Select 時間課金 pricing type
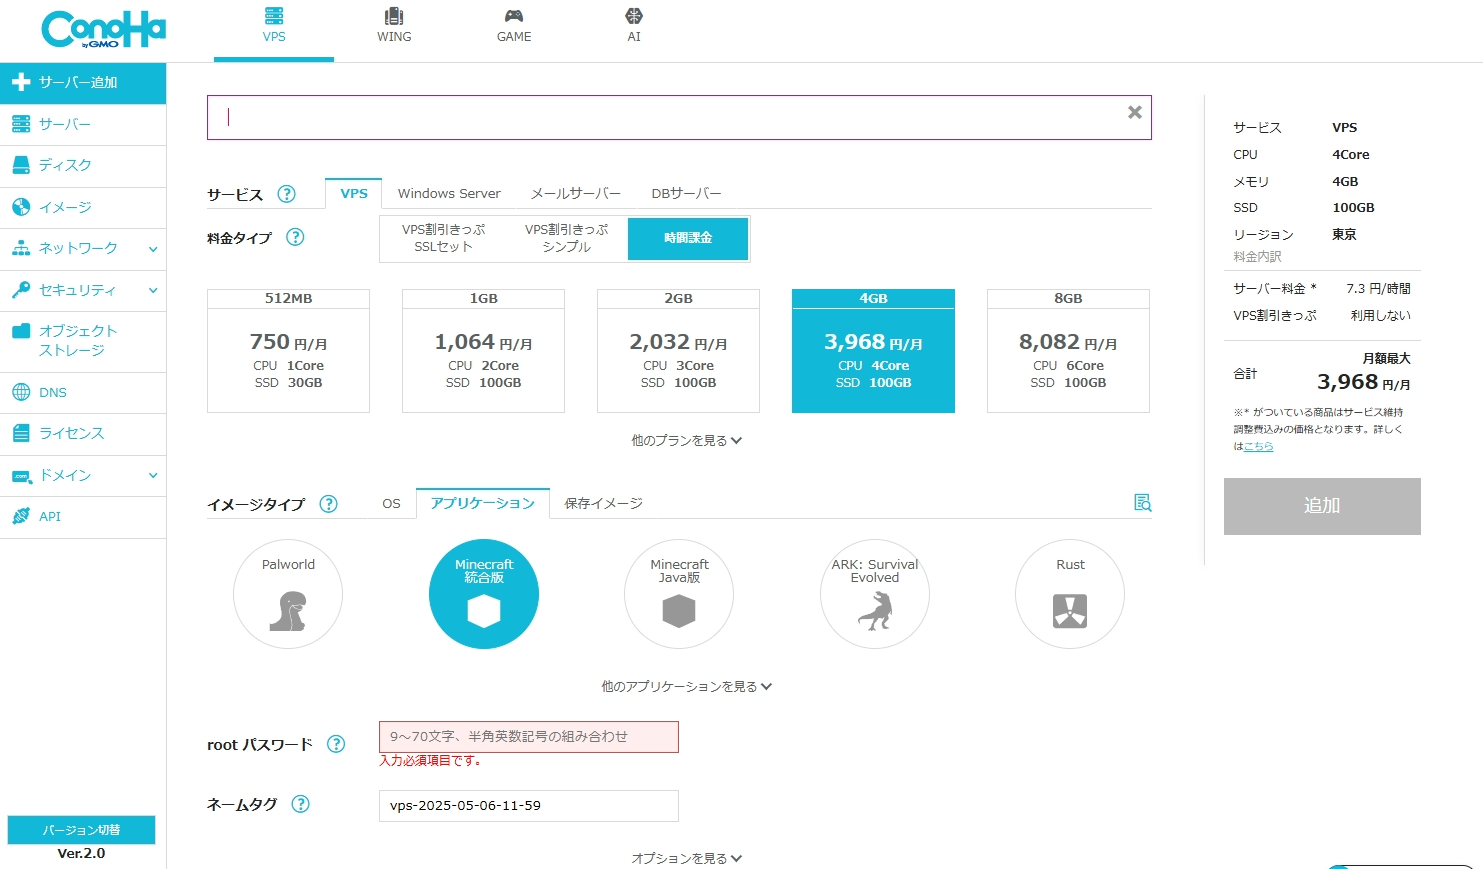Screen dimensions: 1483x869 [688, 238]
